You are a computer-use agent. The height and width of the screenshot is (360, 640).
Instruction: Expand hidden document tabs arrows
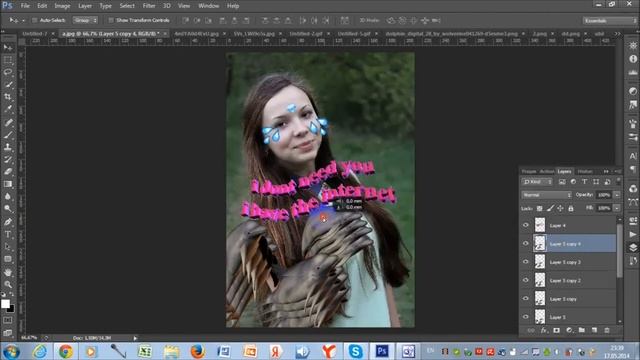tap(618, 33)
